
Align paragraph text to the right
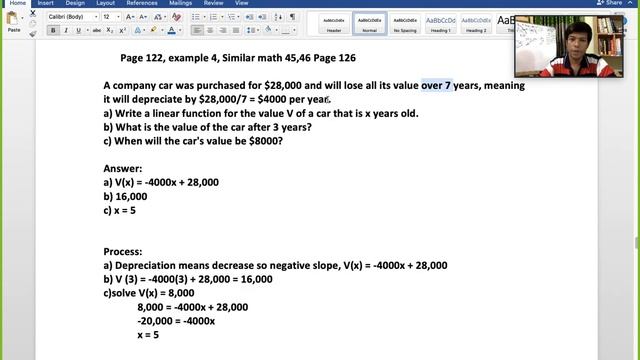click(223, 30)
